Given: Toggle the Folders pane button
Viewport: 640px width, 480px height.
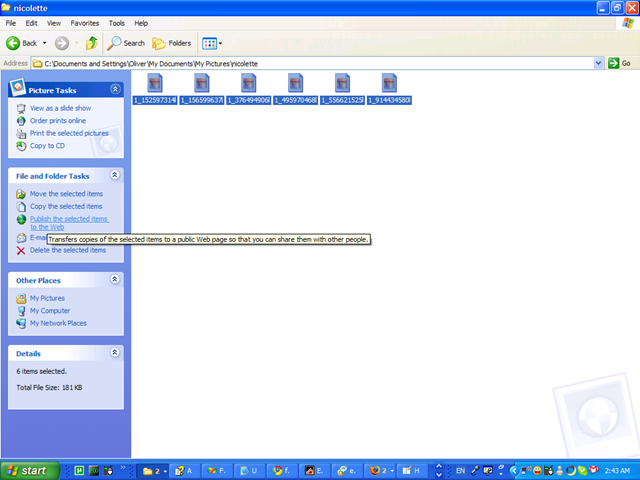Looking at the screenshot, I should coord(172,43).
